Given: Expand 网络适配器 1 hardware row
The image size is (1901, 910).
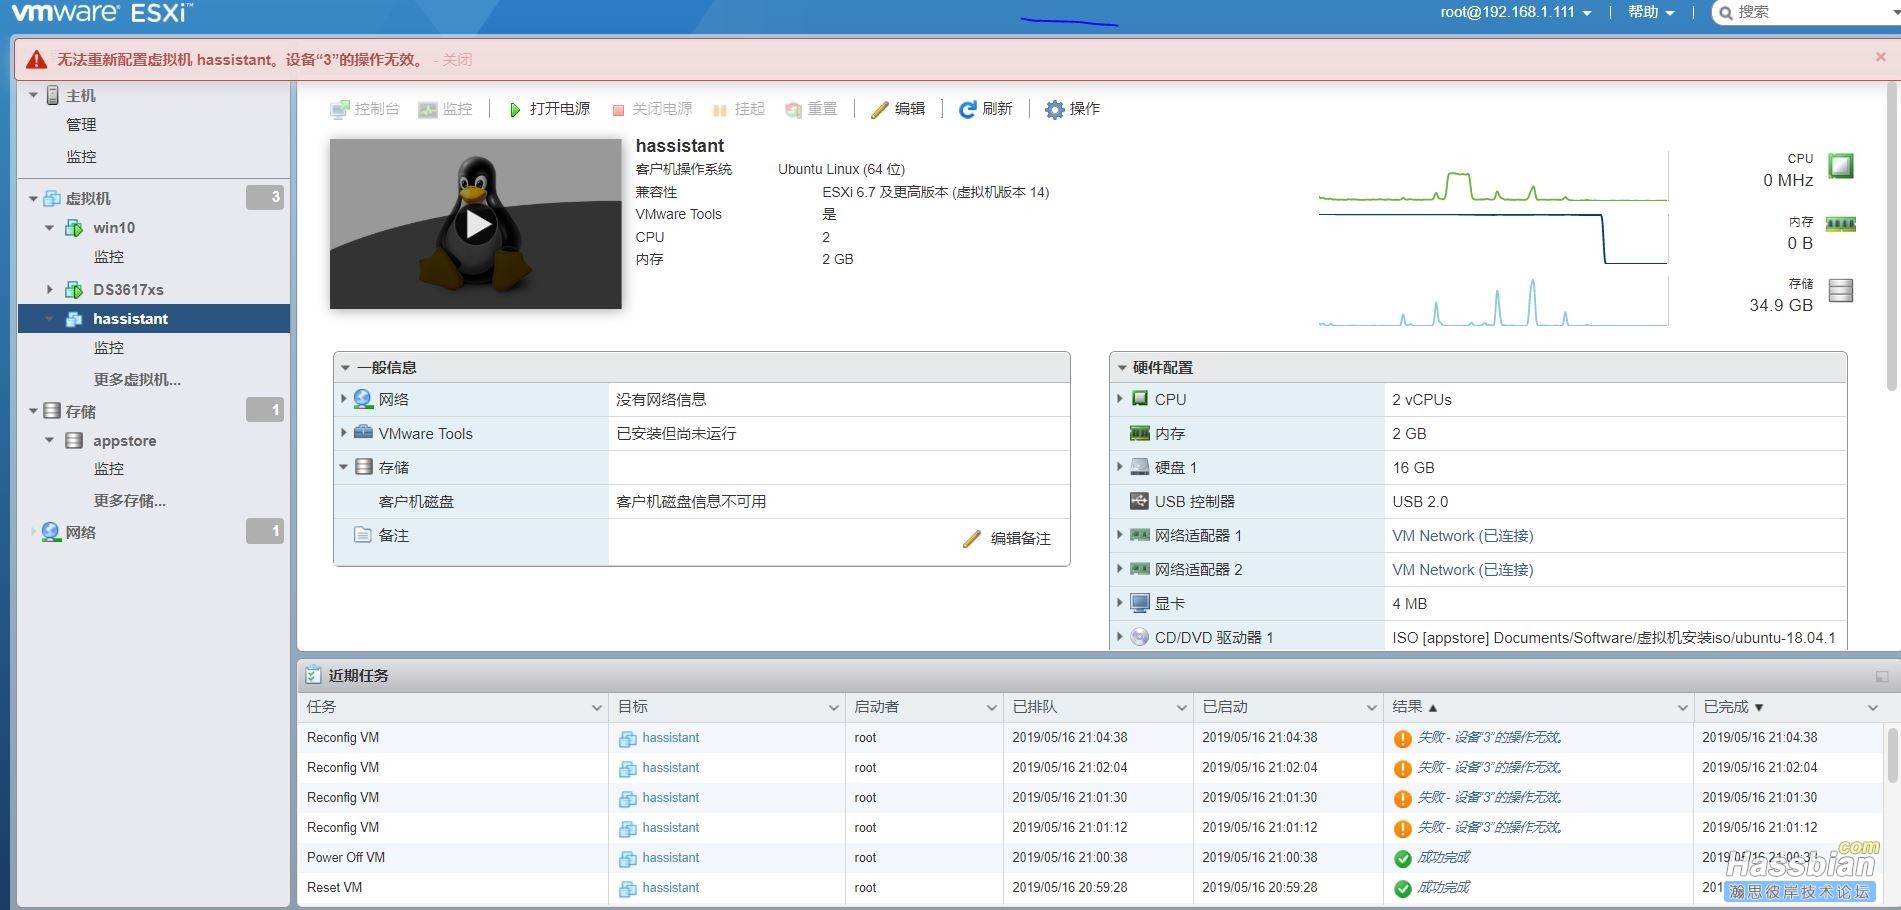Looking at the screenshot, I should click(1120, 535).
